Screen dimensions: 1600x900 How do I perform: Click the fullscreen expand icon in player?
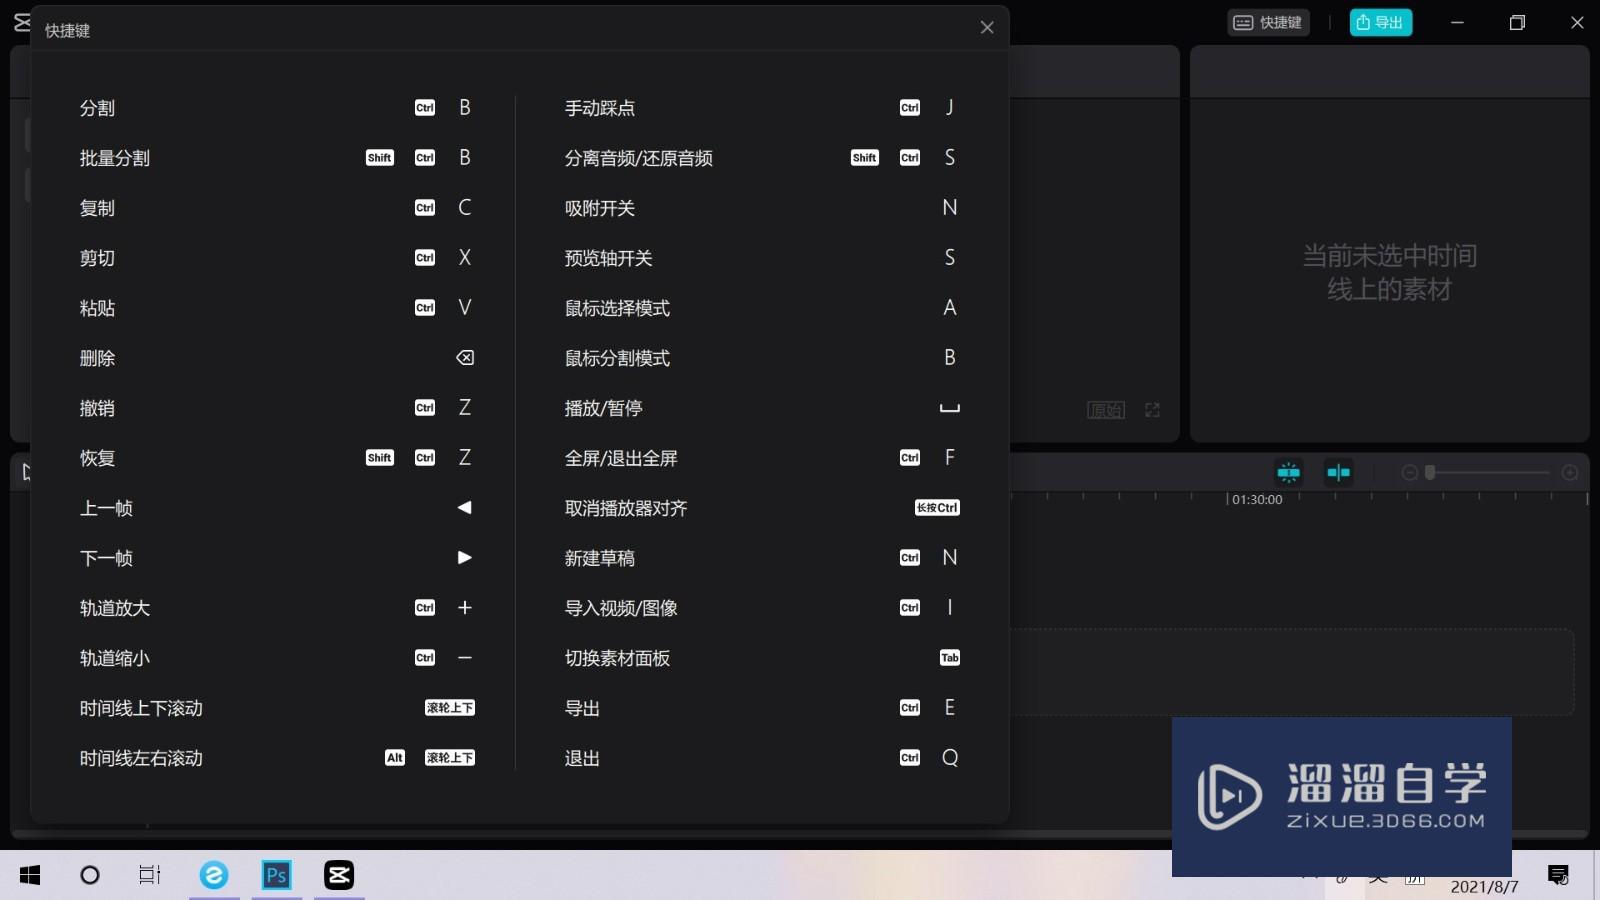pos(1152,410)
